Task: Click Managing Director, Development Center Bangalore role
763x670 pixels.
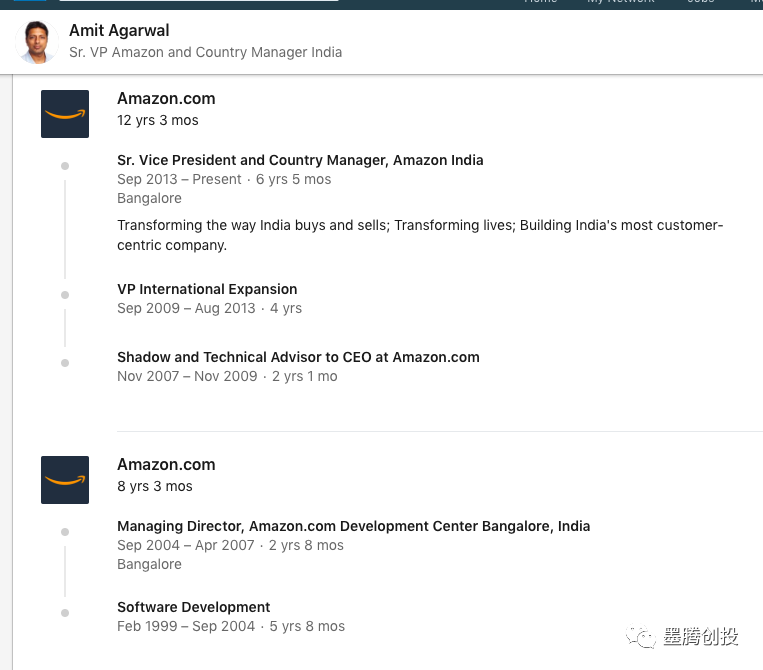Action: coord(353,526)
